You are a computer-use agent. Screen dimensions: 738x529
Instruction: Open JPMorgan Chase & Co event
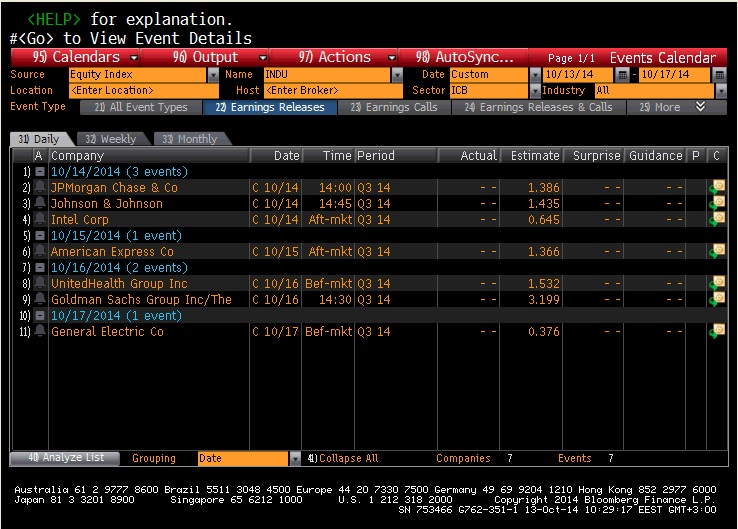click(114, 188)
